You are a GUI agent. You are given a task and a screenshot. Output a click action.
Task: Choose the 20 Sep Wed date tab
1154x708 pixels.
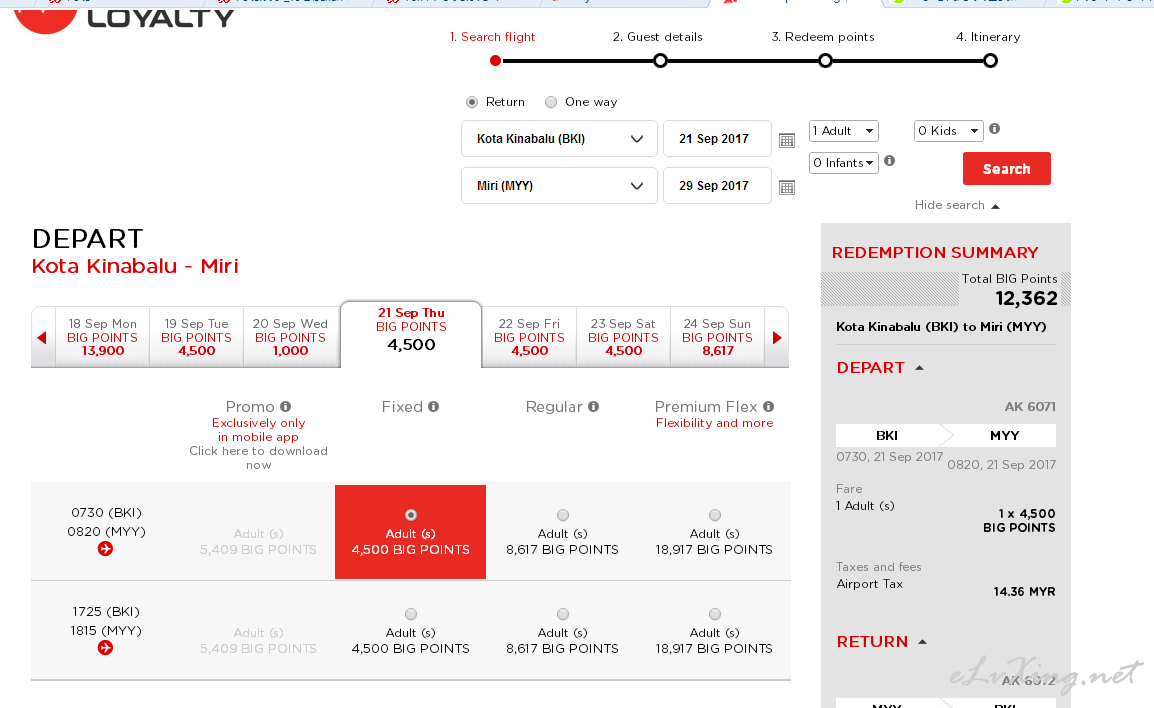tap(291, 337)
